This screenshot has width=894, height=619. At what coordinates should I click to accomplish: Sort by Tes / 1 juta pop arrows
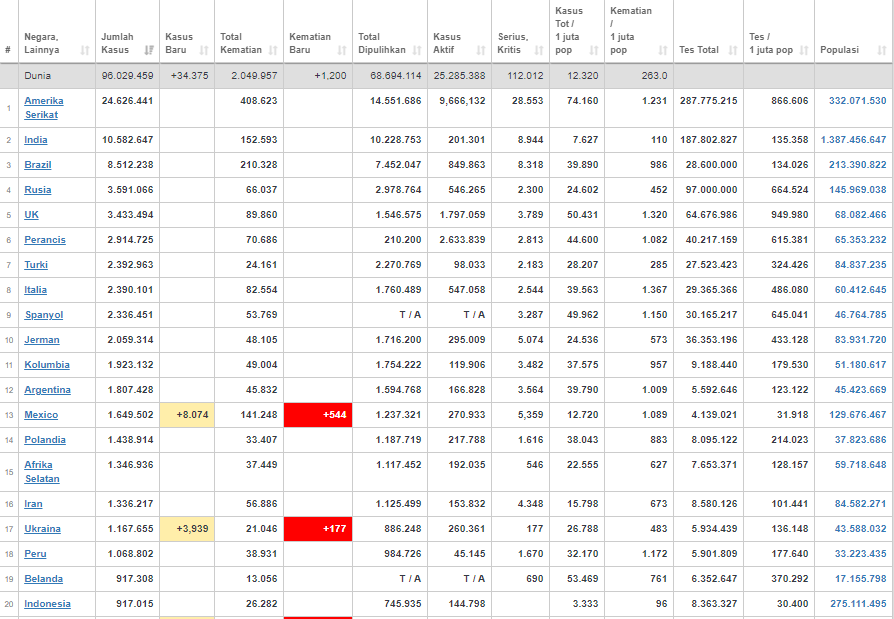(804, 50)
